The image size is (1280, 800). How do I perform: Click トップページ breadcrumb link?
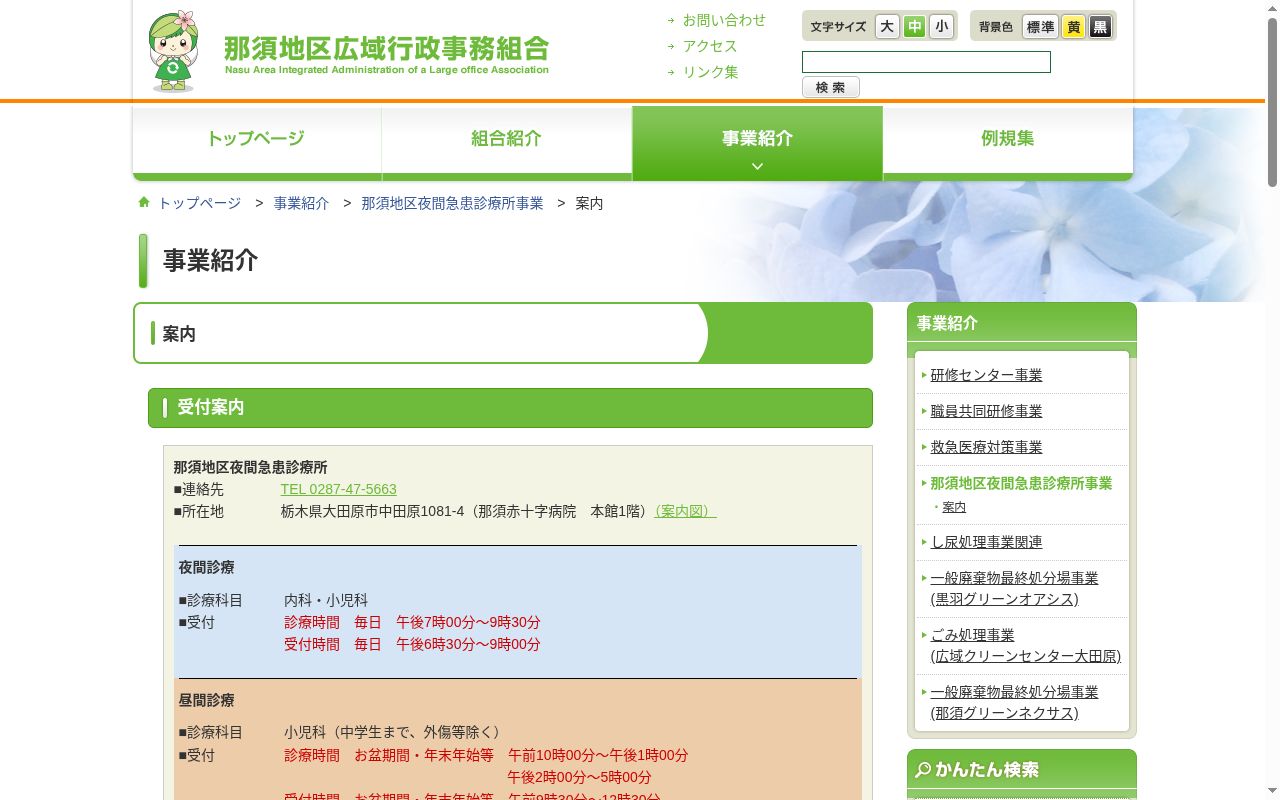pos(200,203)
